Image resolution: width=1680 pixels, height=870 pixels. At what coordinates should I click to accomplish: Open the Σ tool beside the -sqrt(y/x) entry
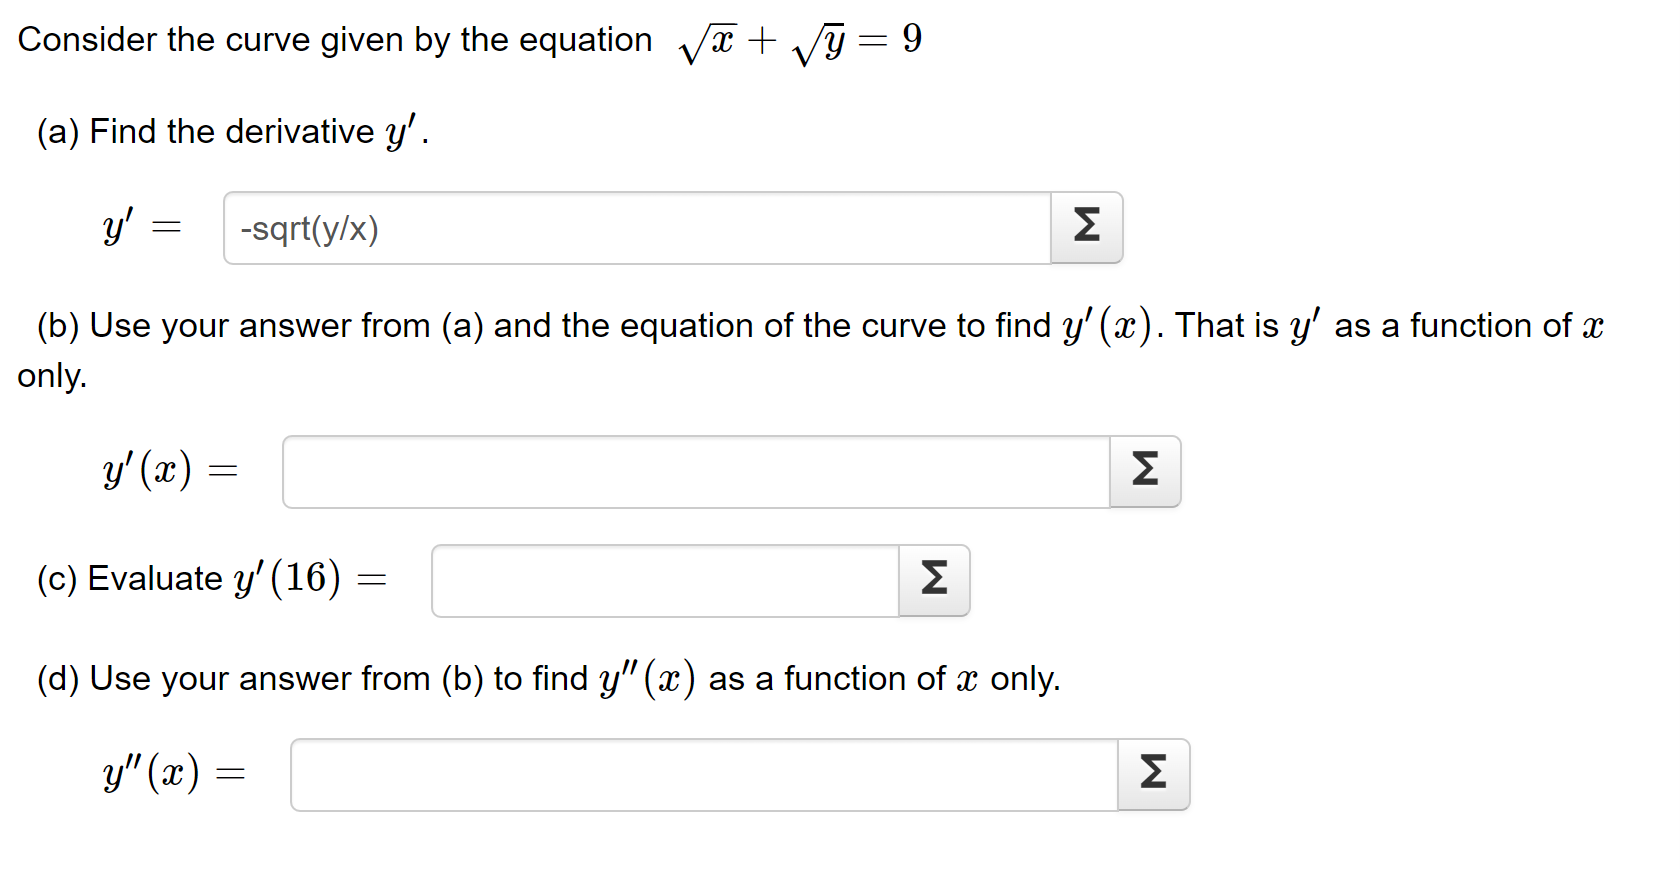tap(1087, 227)
